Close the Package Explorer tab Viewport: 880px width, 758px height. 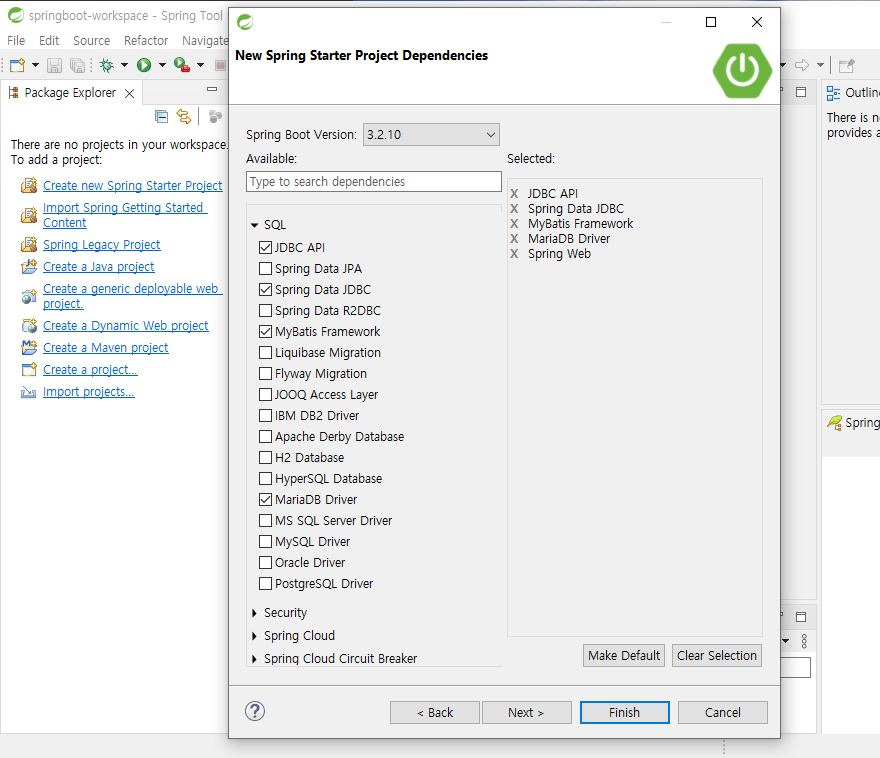pyautogui.click(x=130, y=93)
